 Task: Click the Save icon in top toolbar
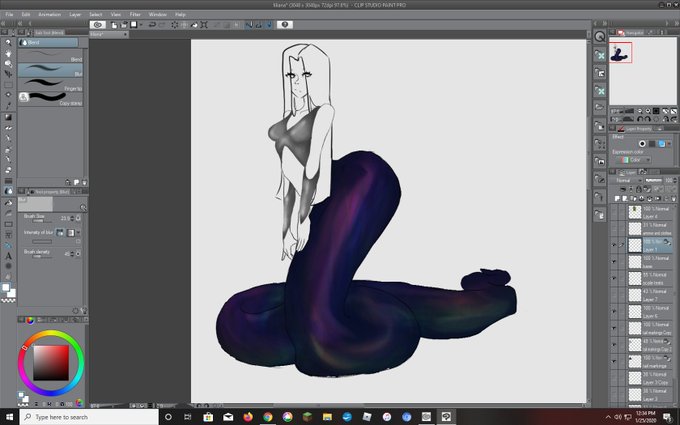tap(134, 25)
